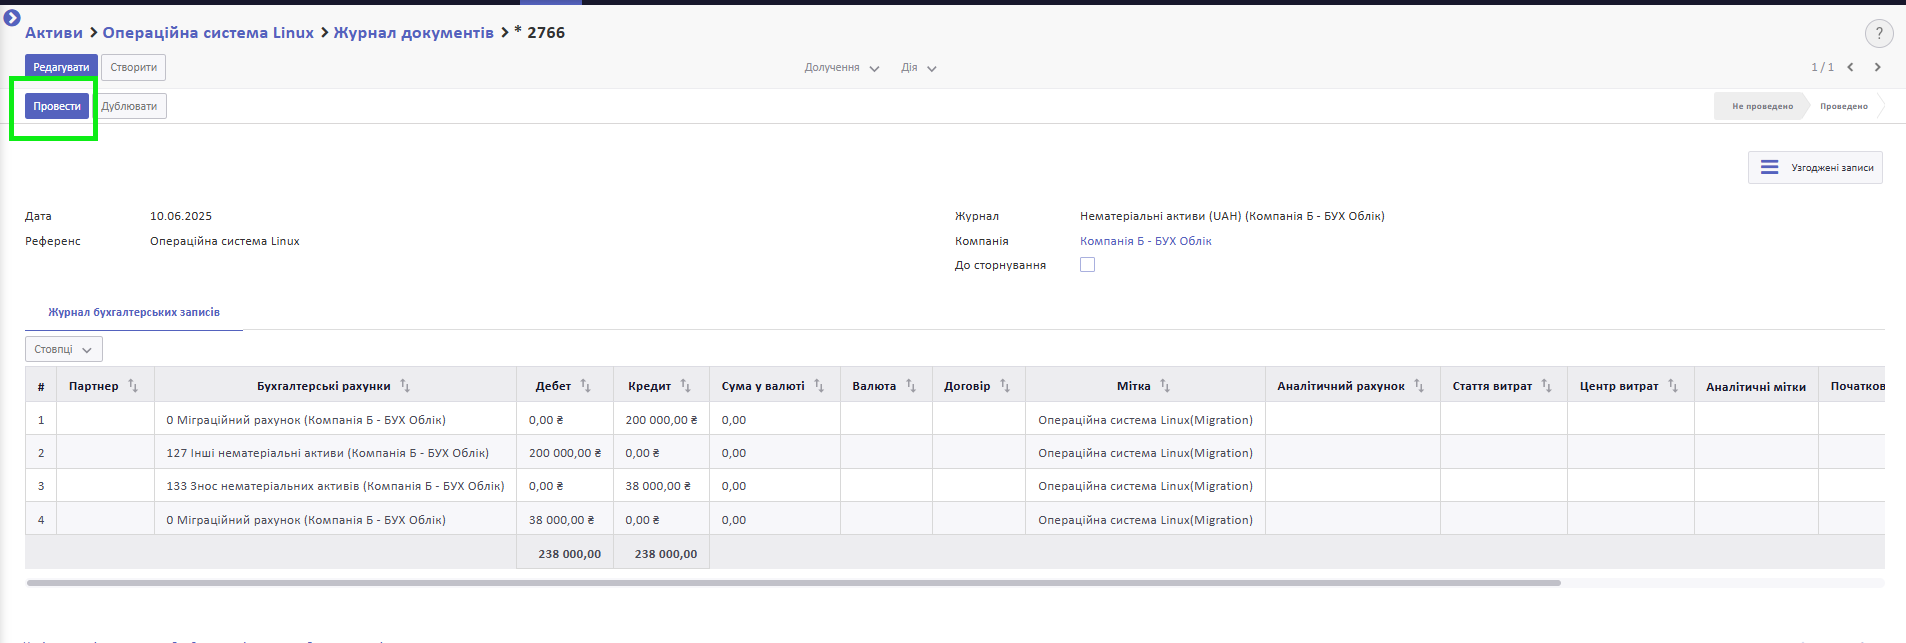The height and width of the screenshot is (643, 1906).
Task: Sort by Бухгалтерські рахунки column arrows
Action: [x=405, y=386]
